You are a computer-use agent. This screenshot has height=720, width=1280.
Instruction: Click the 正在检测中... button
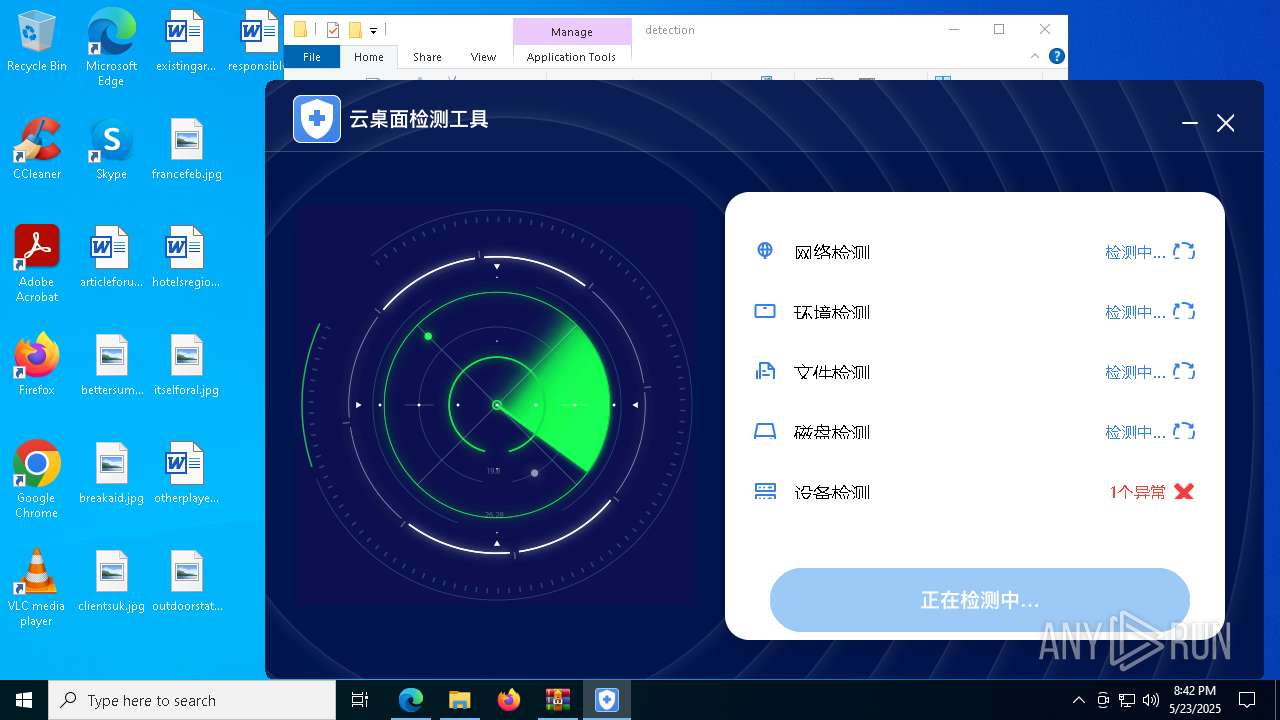(980, 600)
